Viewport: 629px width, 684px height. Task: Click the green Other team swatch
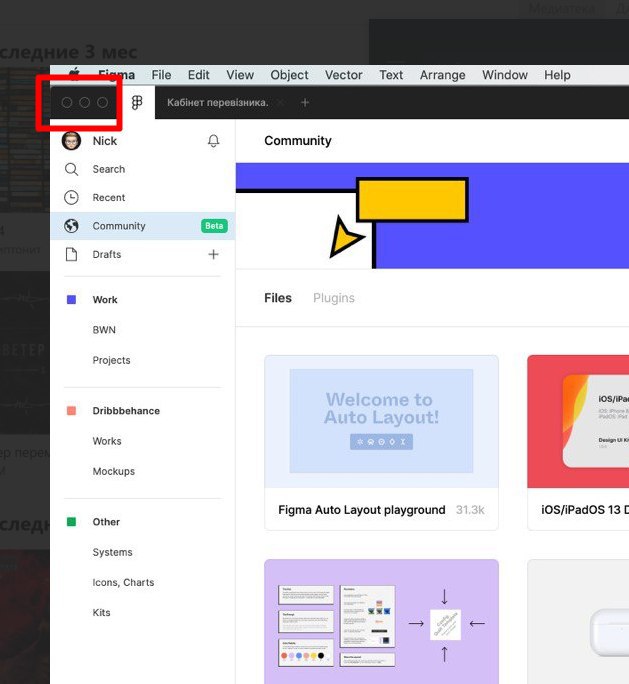72,522
